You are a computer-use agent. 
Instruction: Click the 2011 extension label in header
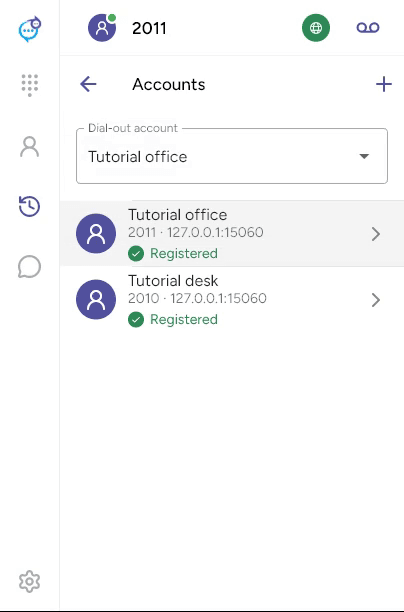[x=149, y=28]
